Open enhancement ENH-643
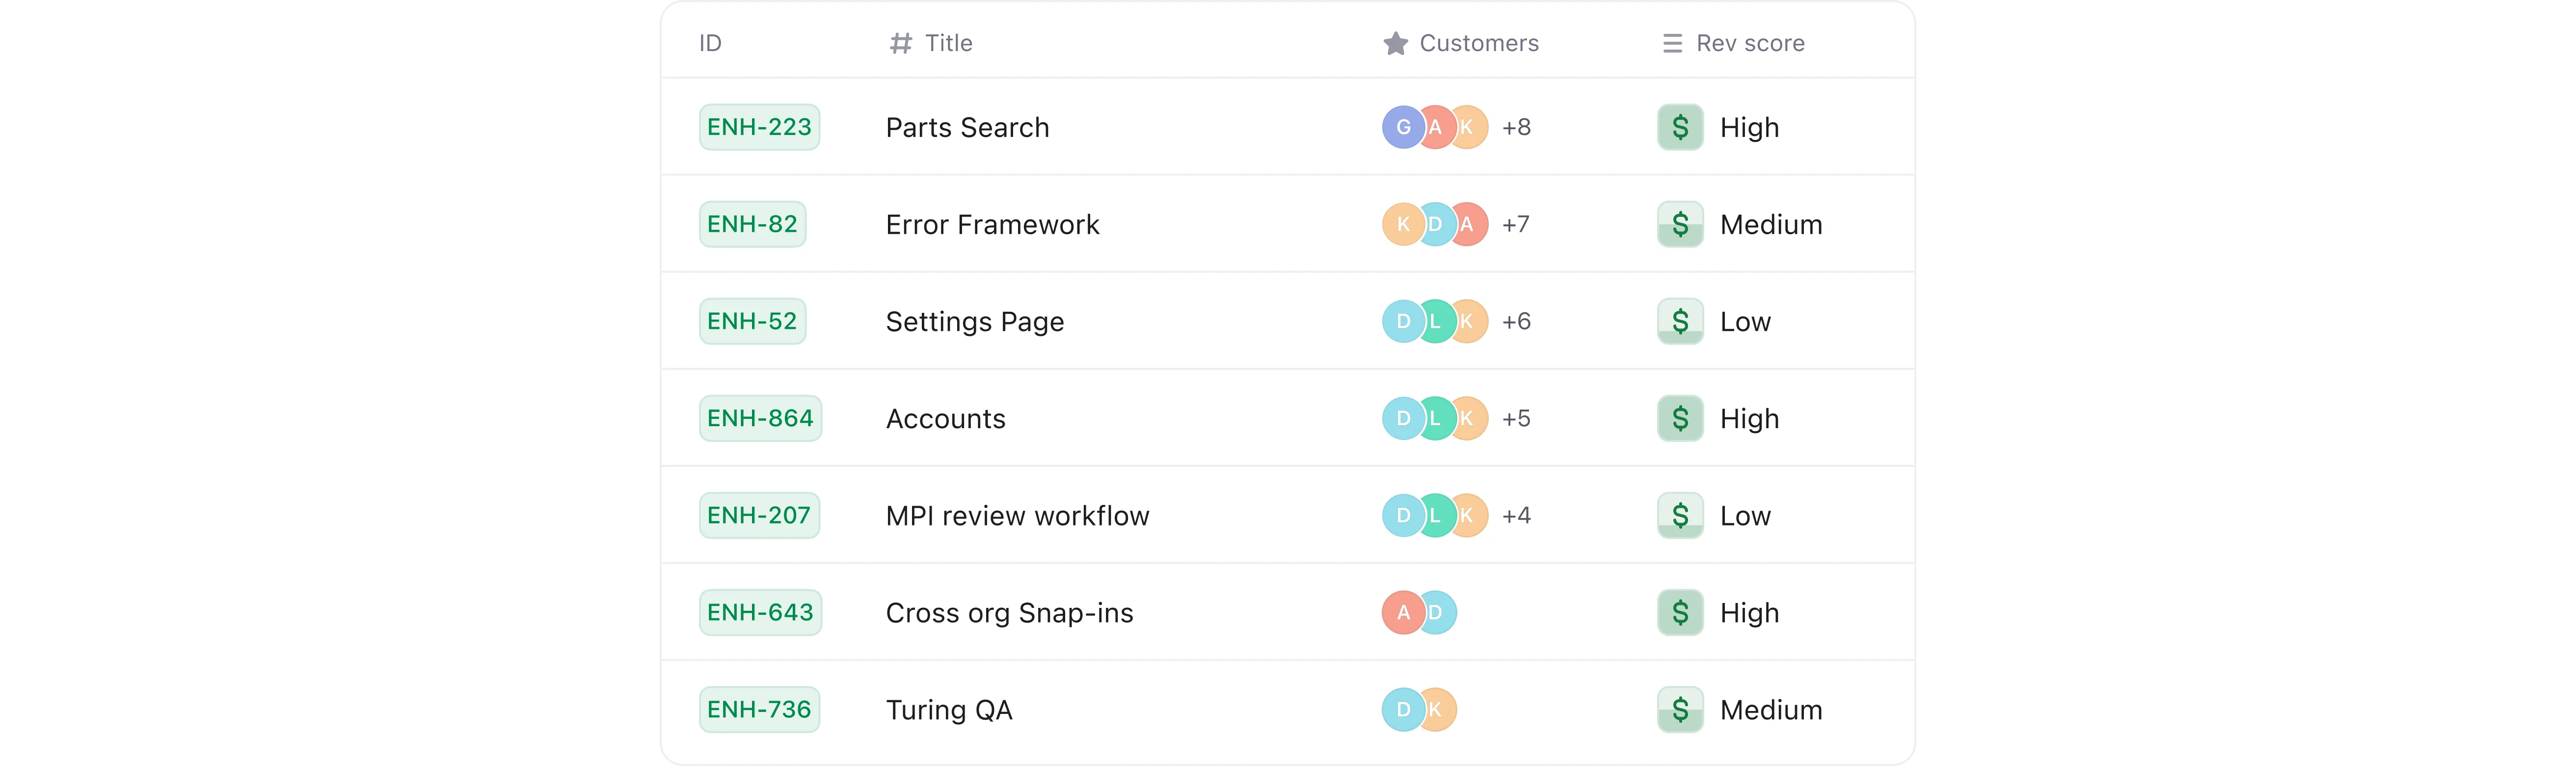The width and height of the screenshot is (2576, 766). pyautogui.click(x=760, y=612)
